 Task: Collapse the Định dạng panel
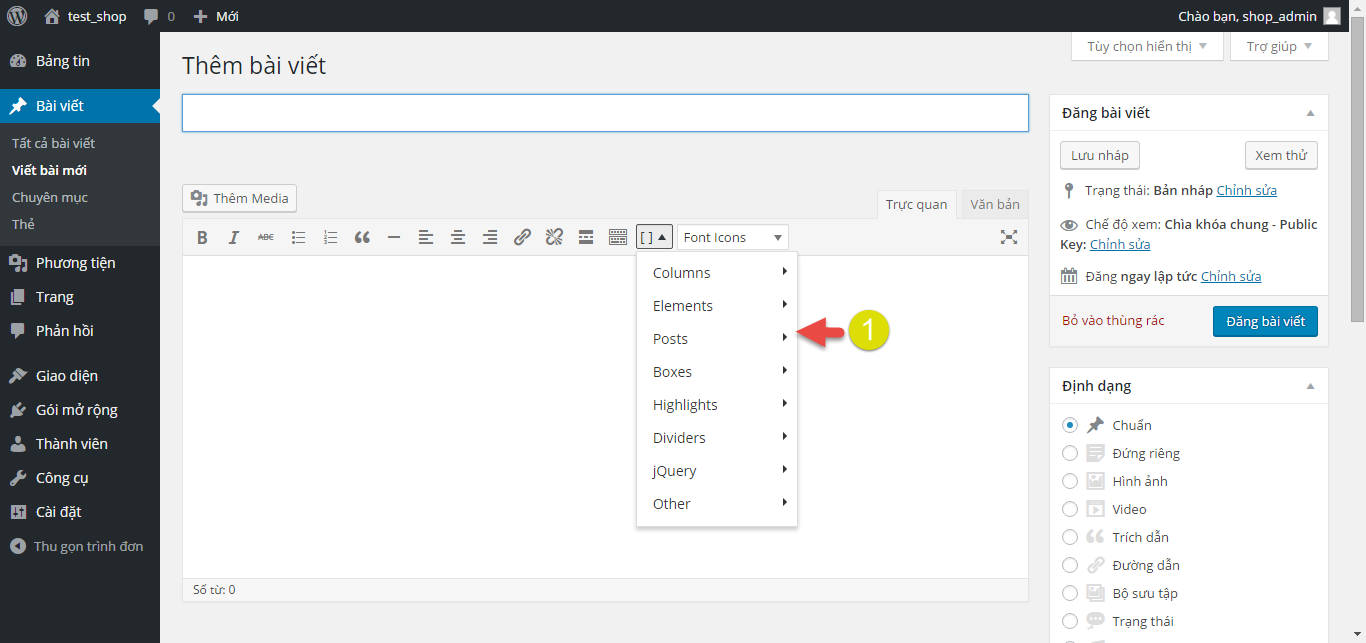coord(1310,386)
